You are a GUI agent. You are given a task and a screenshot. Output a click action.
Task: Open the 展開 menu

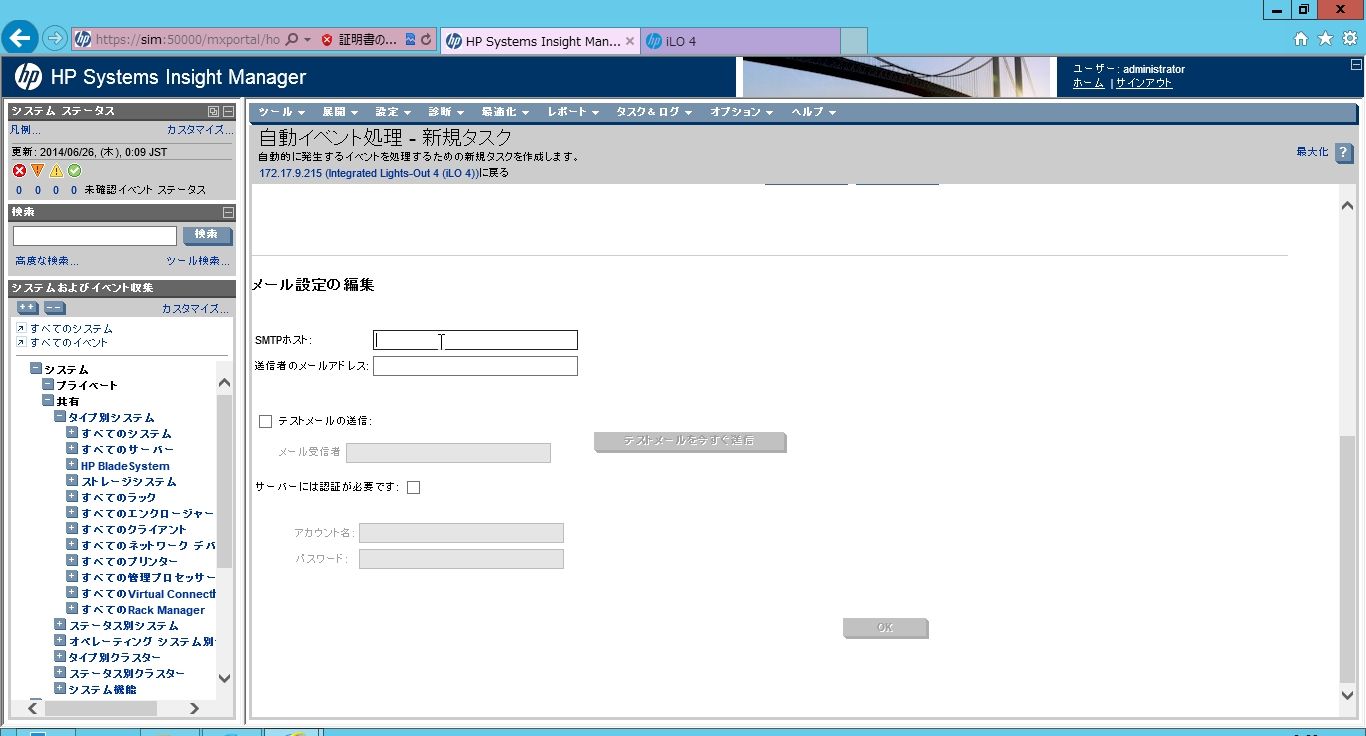(x=339, y=112)
